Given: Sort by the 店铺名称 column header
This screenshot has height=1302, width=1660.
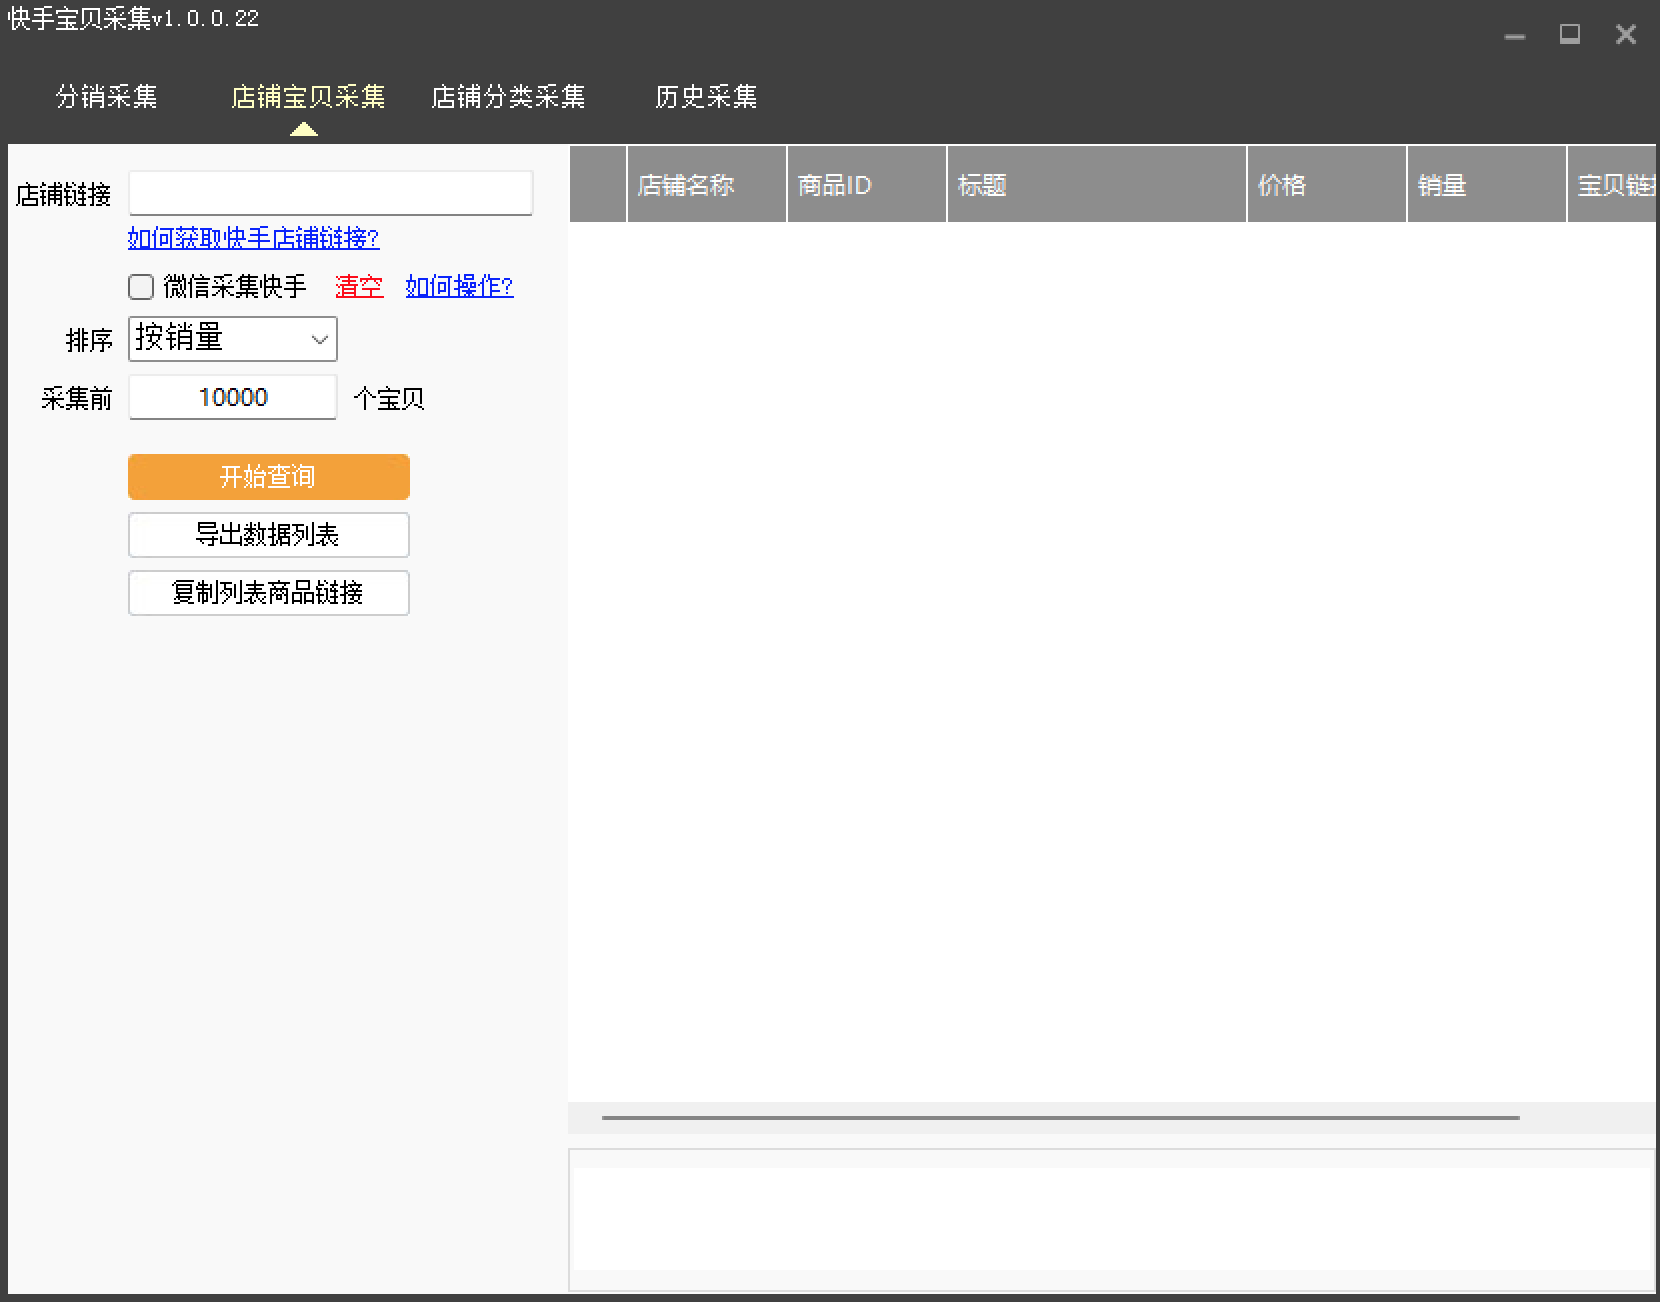Looking at the screenshot, I should 707,185.
